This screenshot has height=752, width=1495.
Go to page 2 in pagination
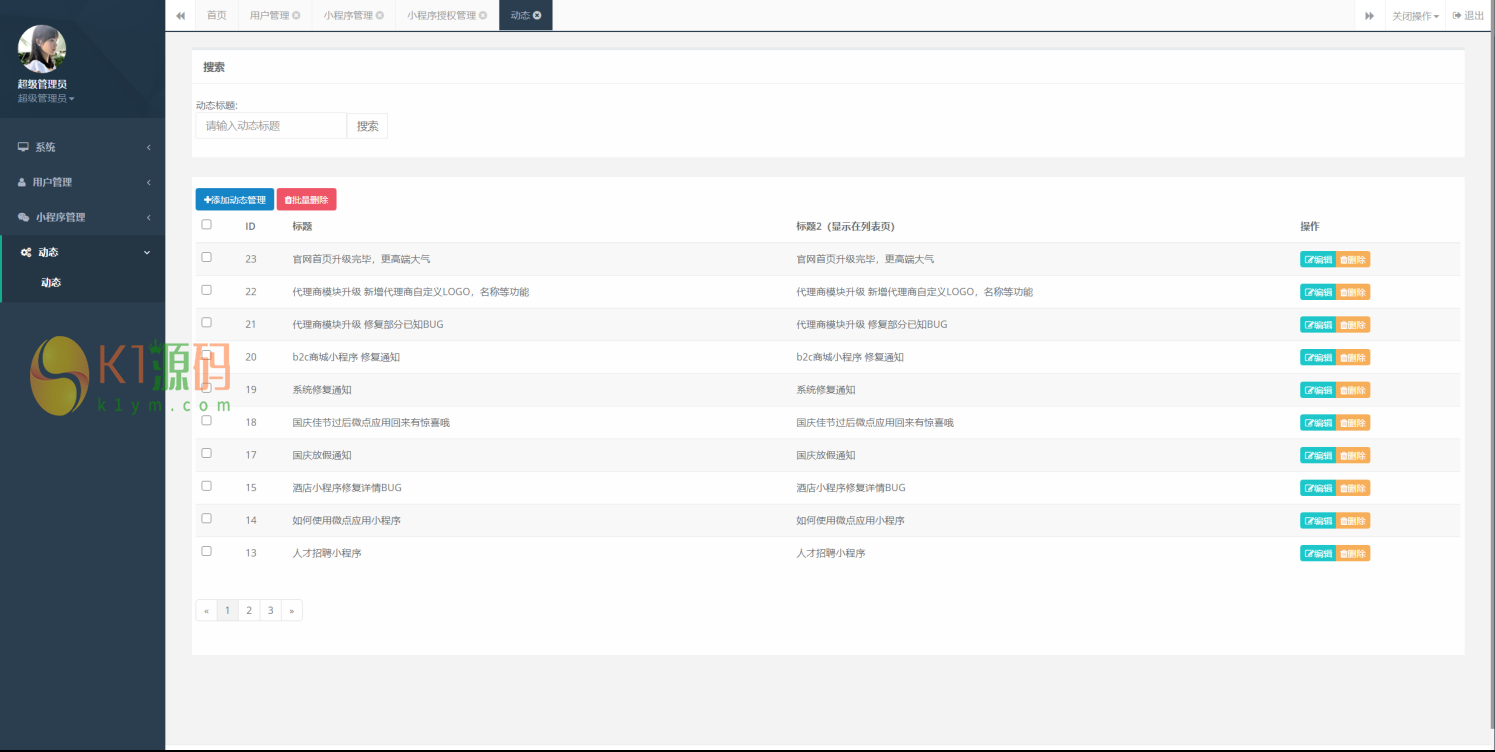pyautogui.click(x=249, y=610)
